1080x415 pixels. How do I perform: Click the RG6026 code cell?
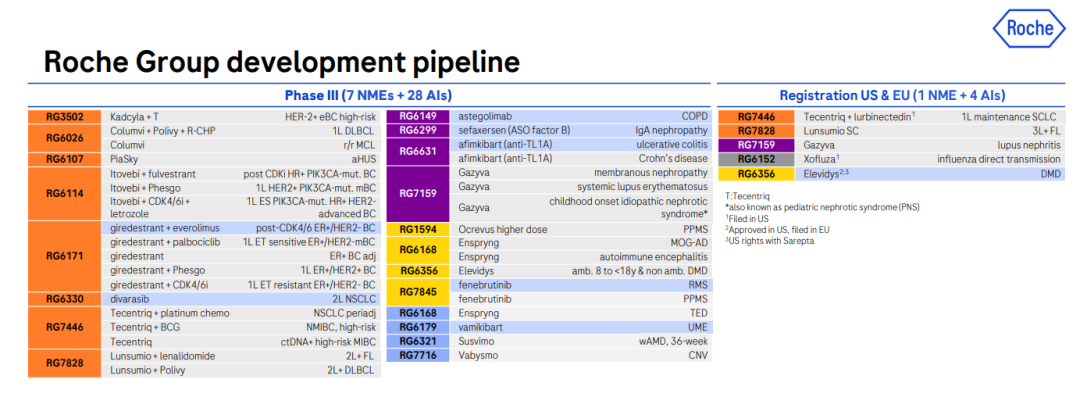tap(64, 138)
